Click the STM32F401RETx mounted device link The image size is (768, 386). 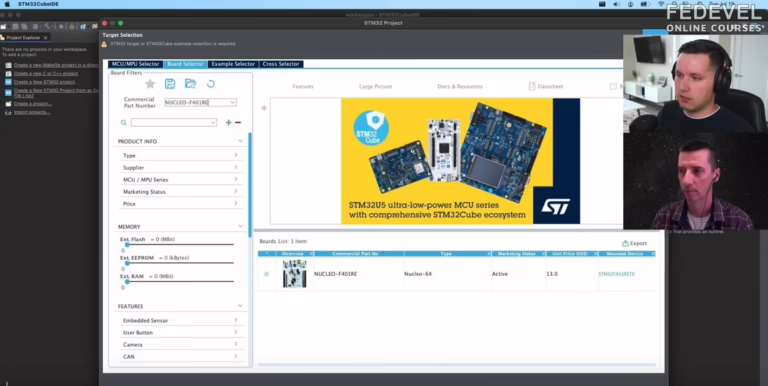point(616,274)
